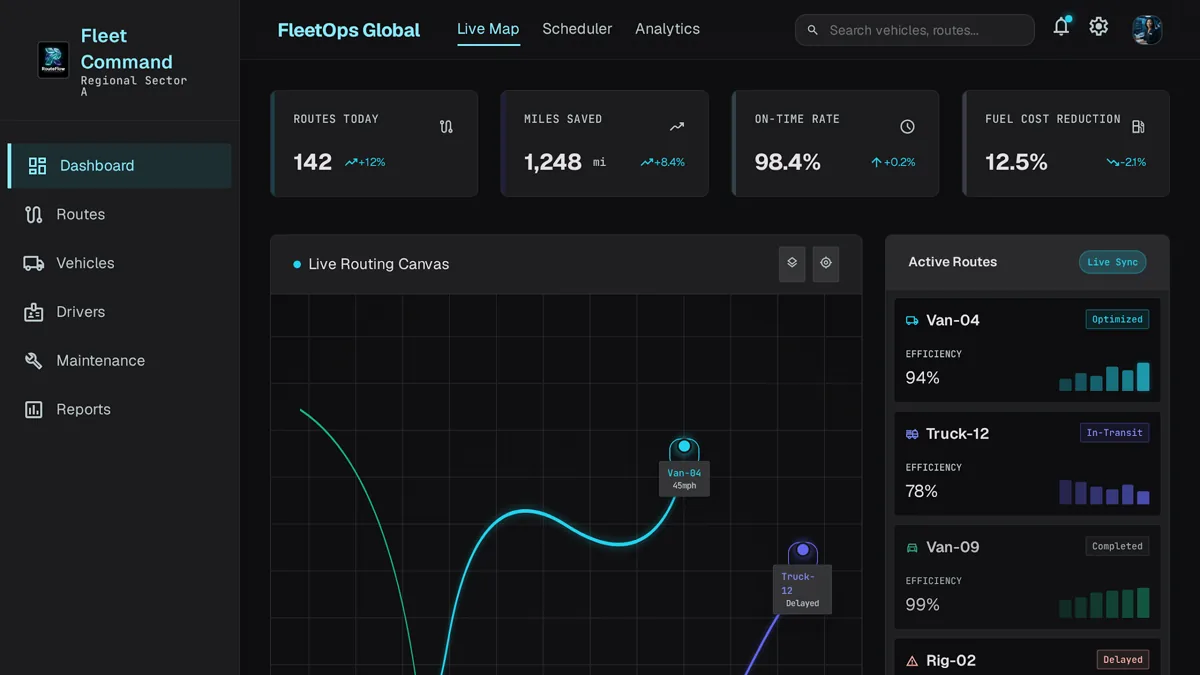Select the Fuel Cost Reduction value 12.5%
Screen dimensions: 1200x675
coord(1017,162)
